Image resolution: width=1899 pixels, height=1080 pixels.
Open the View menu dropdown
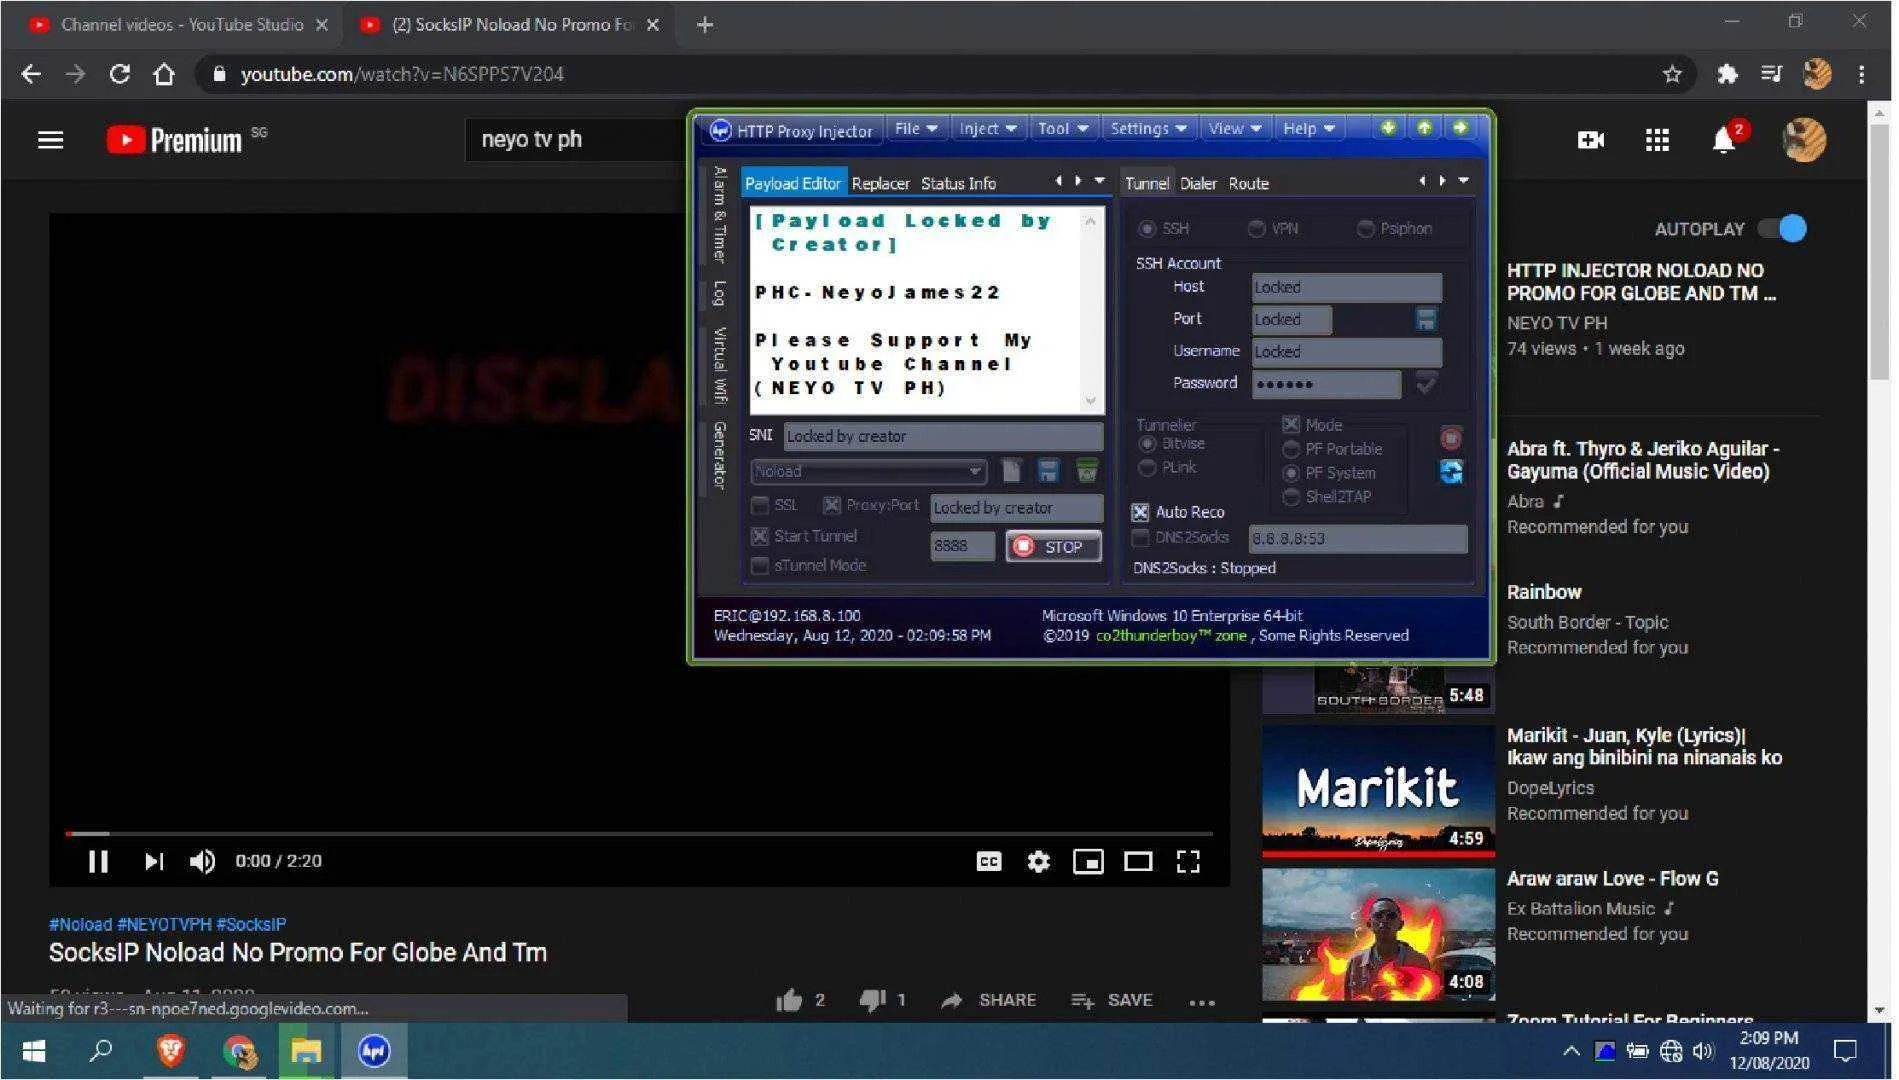tap(1234, 128)
